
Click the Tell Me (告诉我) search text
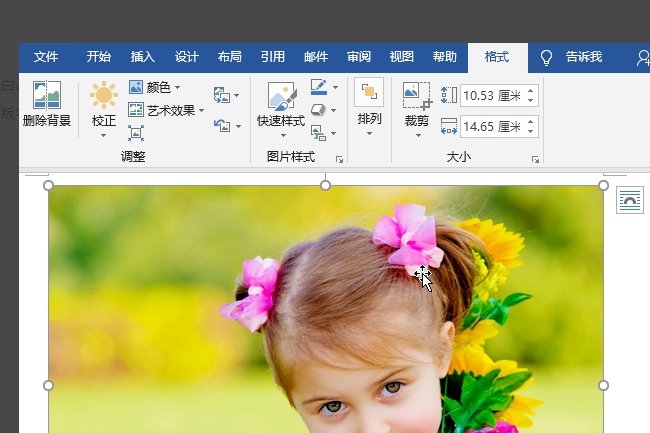584,57
